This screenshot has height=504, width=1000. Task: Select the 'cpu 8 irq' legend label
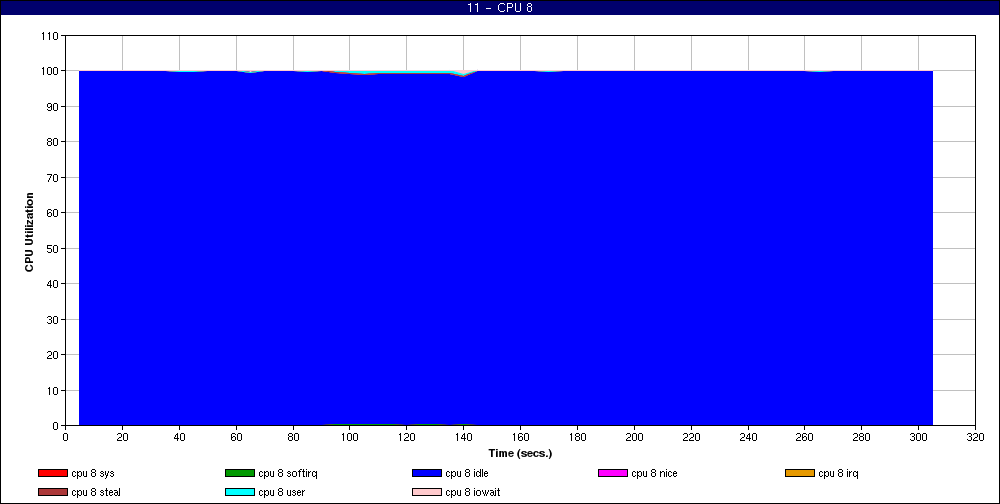click(839, 473)
